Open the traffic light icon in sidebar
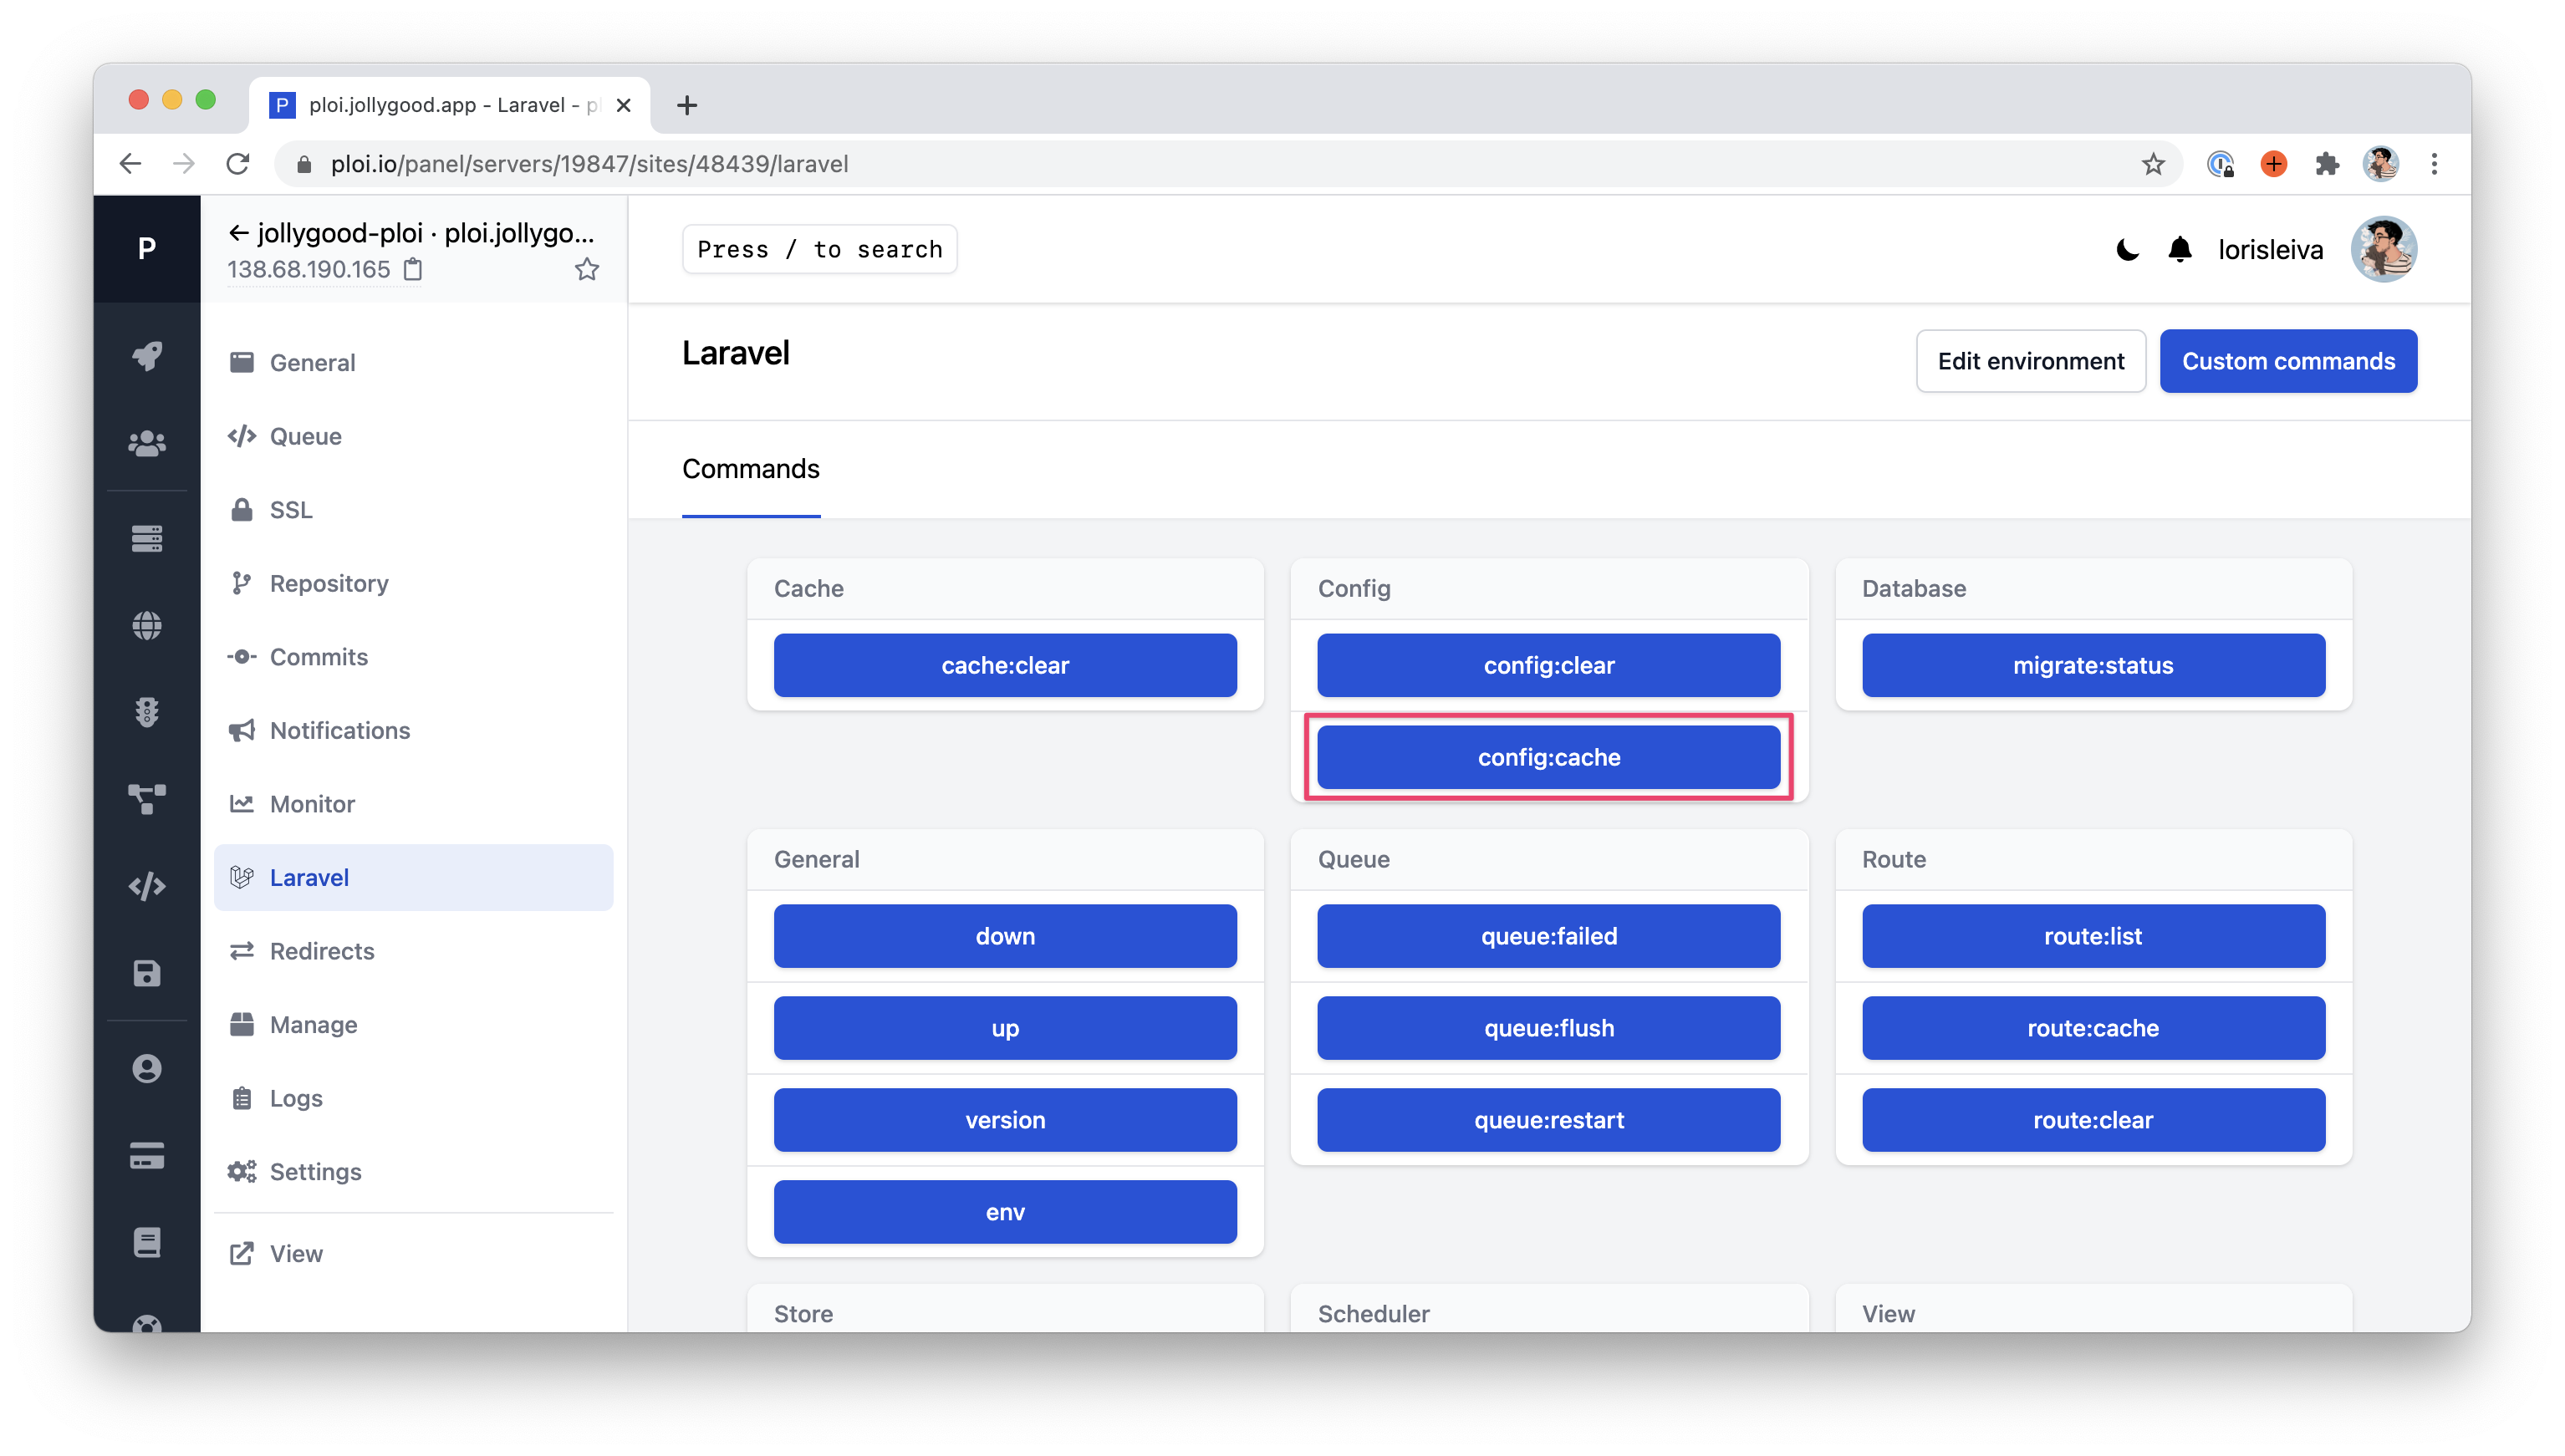The image size is (2565, 1456). pos(147,712)
